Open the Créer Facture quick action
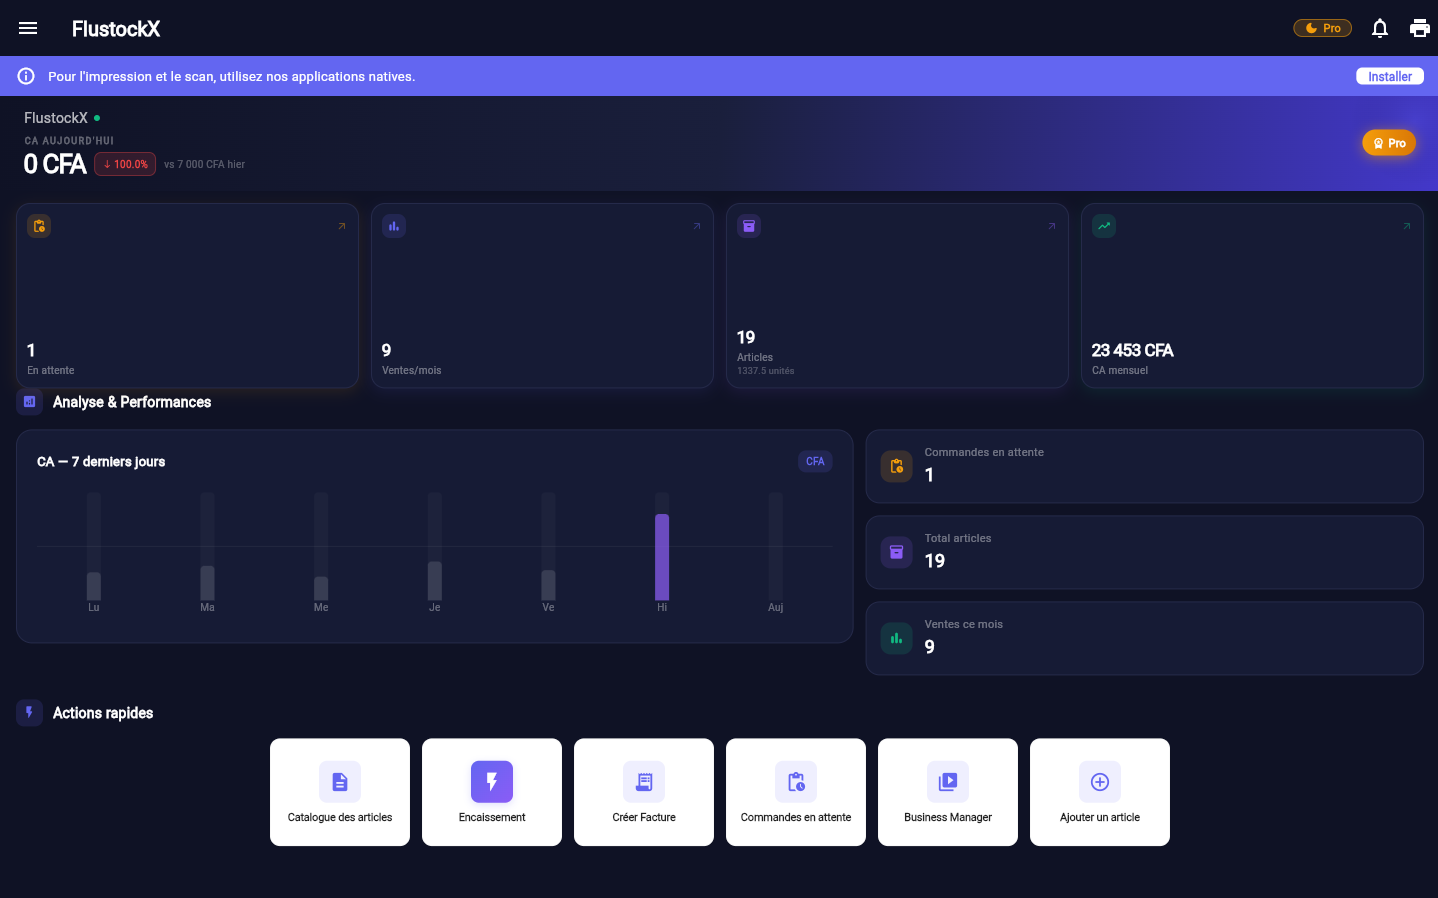 644,792
